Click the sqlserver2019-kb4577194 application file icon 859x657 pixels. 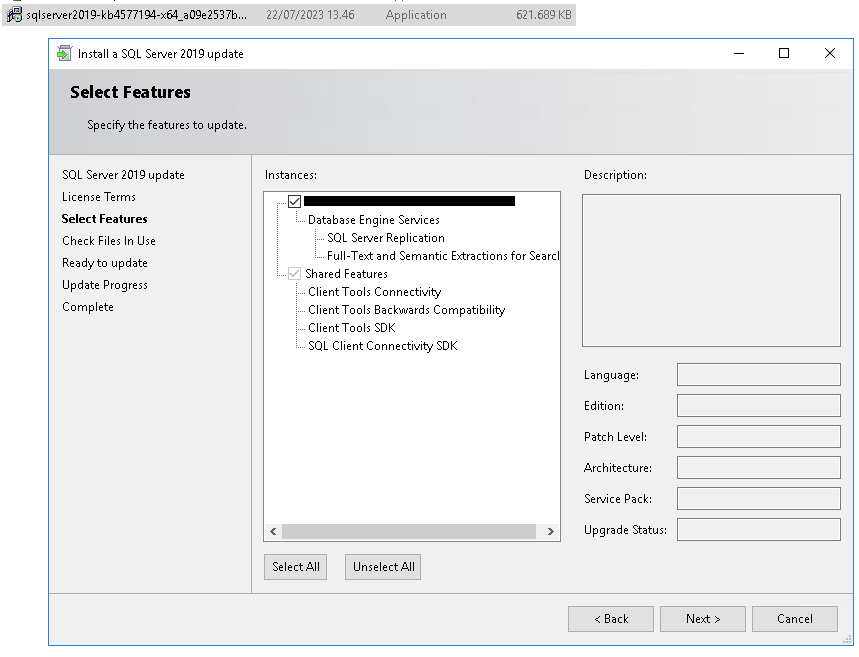14,14
